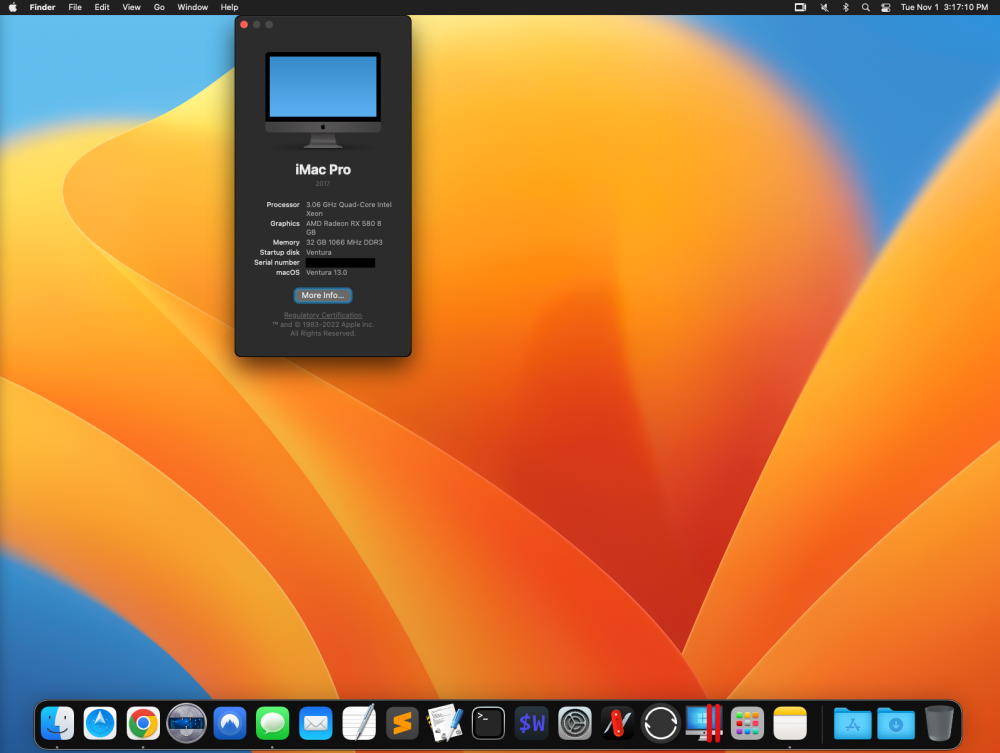
Task: Open the Regulatory Certification link
Action: (323, 315)
